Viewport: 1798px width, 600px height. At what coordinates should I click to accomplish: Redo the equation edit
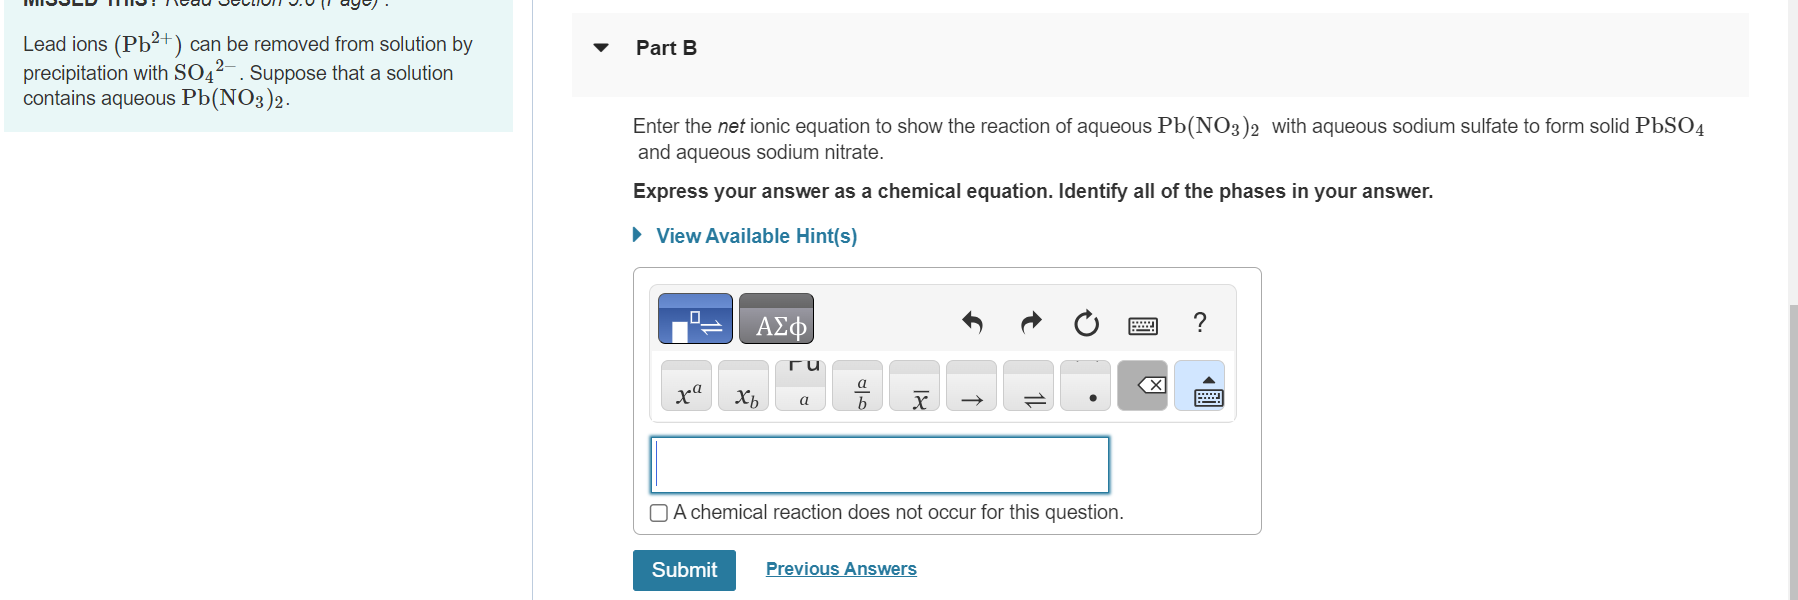(x=1030, y=322)
